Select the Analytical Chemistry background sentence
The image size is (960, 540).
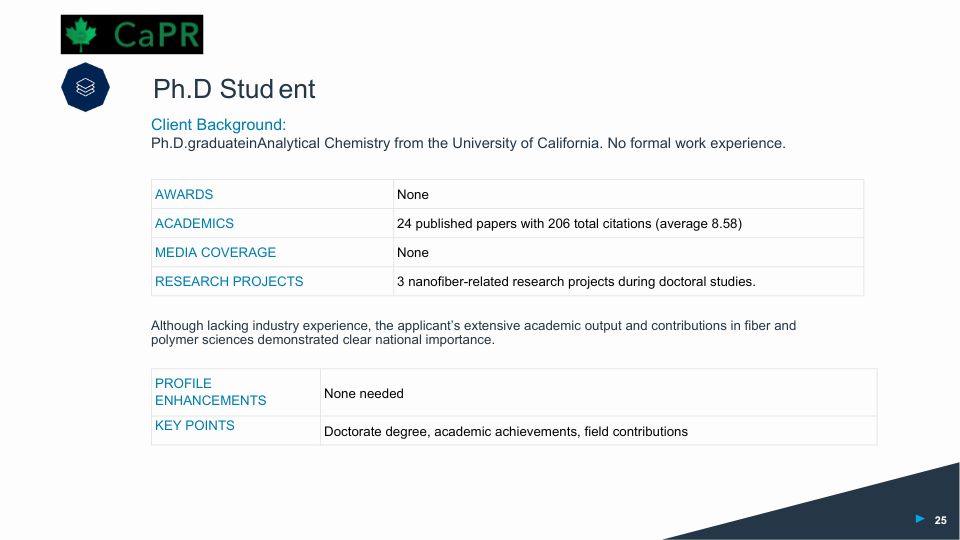point(468,143)
